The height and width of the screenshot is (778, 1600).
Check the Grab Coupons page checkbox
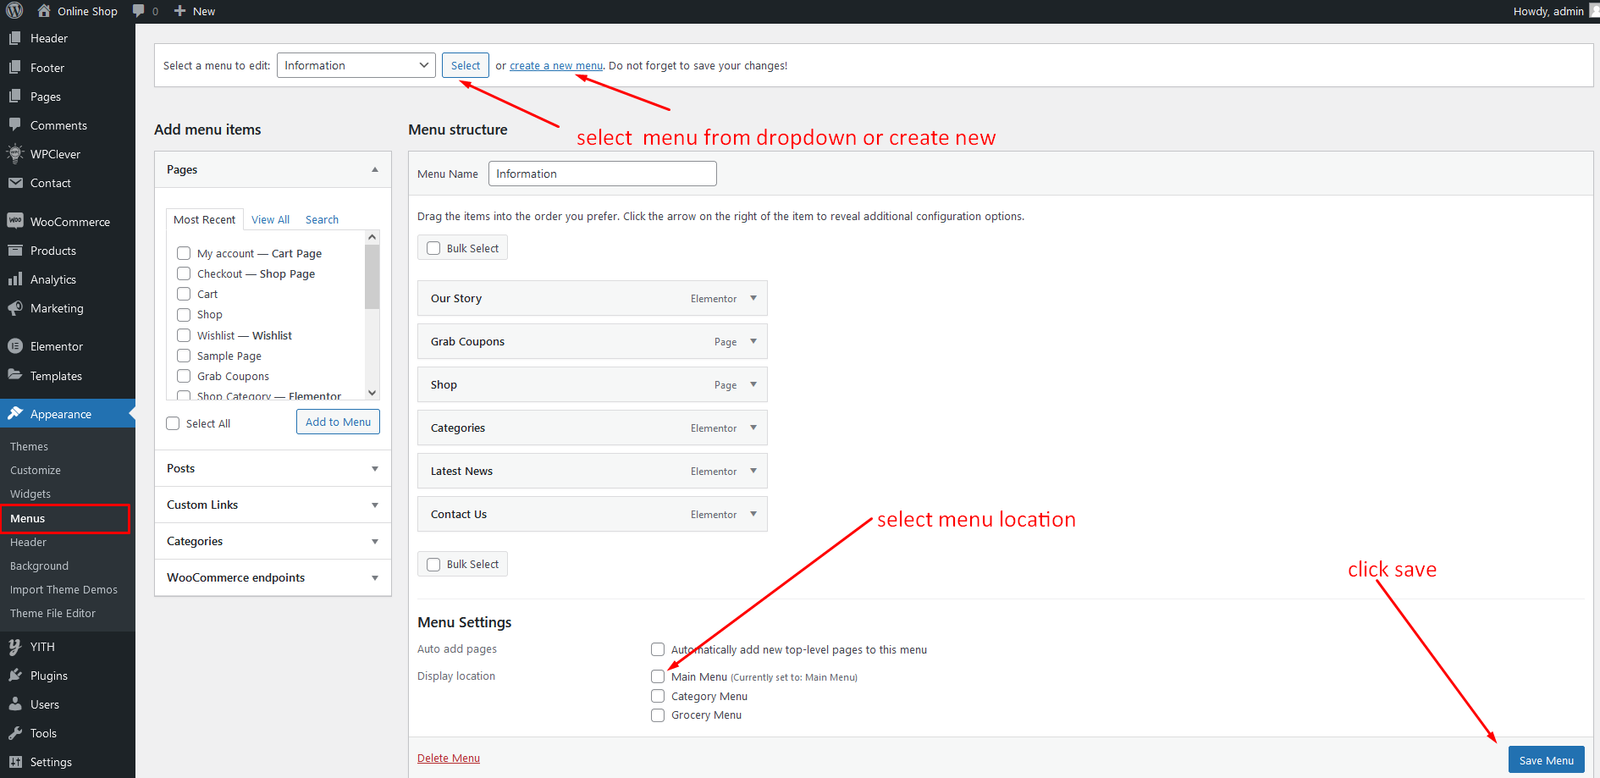tap(184, 376)
